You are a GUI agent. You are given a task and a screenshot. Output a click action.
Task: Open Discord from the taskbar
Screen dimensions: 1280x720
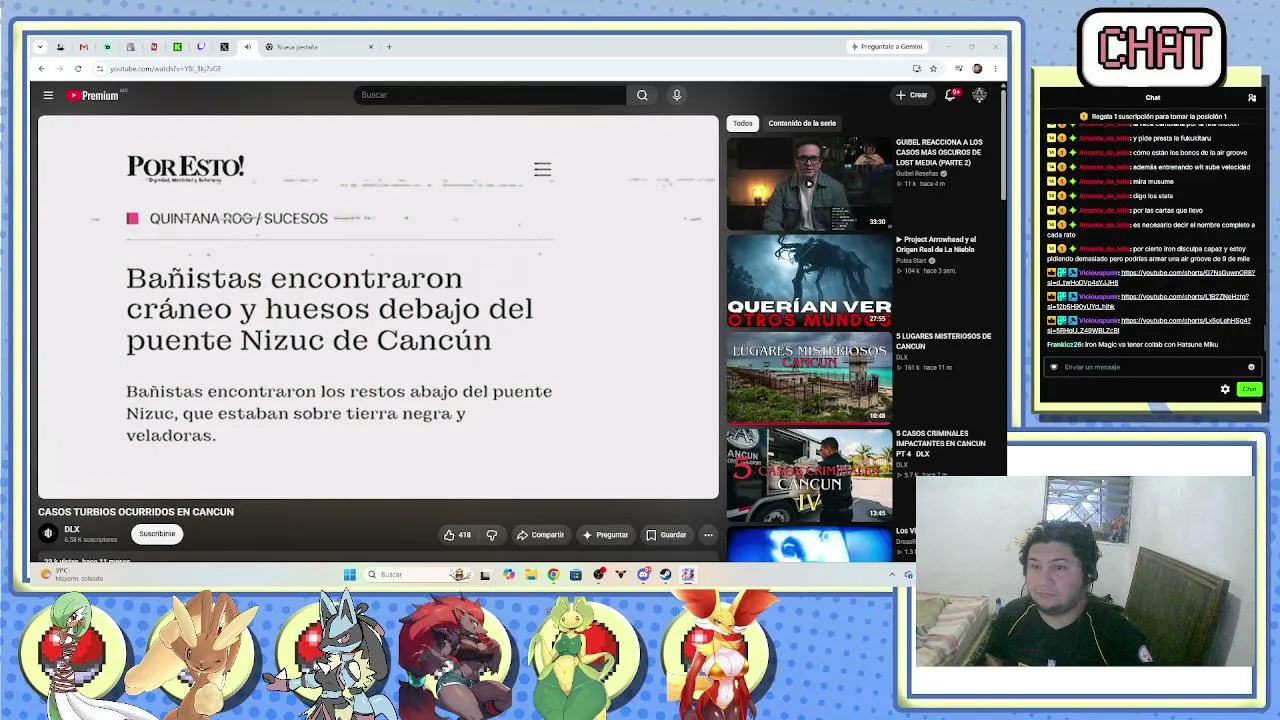pyautogui.click(x=643, y=575)
